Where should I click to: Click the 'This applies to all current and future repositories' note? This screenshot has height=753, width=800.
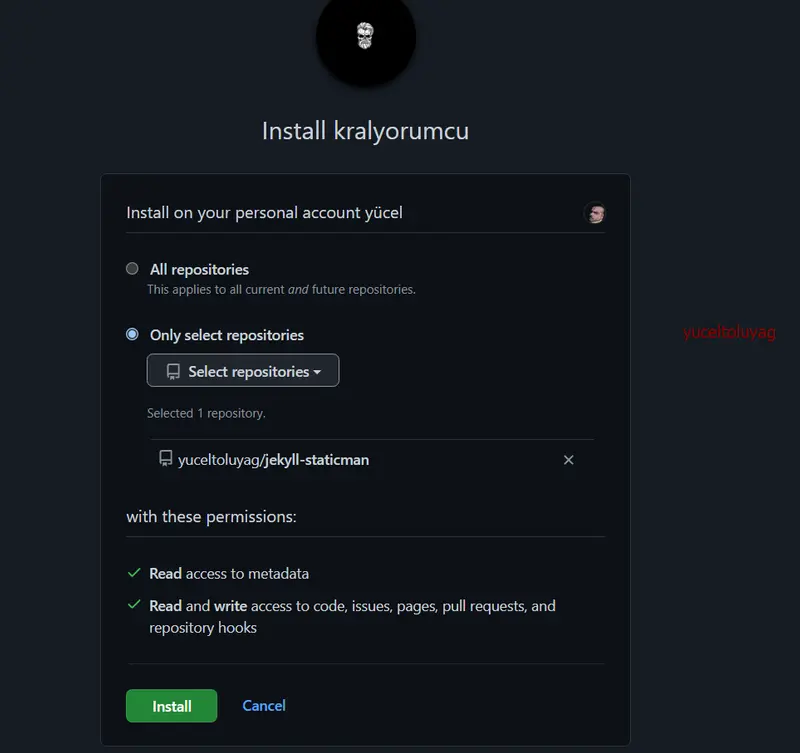pos(282,290)
